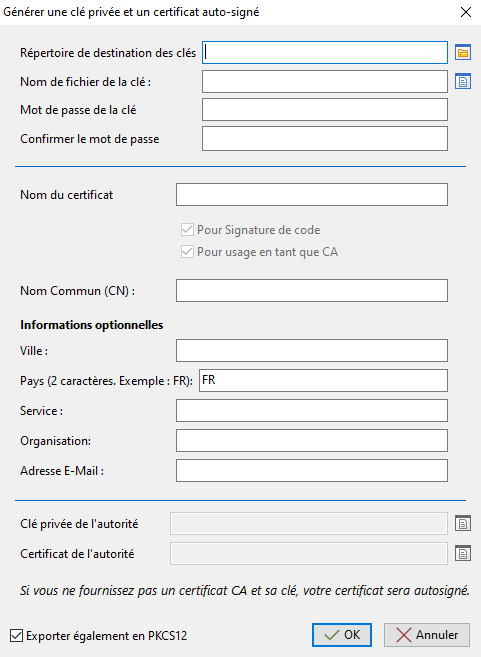Click the 'Nom Commun (CN)' input
Image resolution: width=481 pixels, height=657 pixels.
pyautogui.click(x=312, y=290)
